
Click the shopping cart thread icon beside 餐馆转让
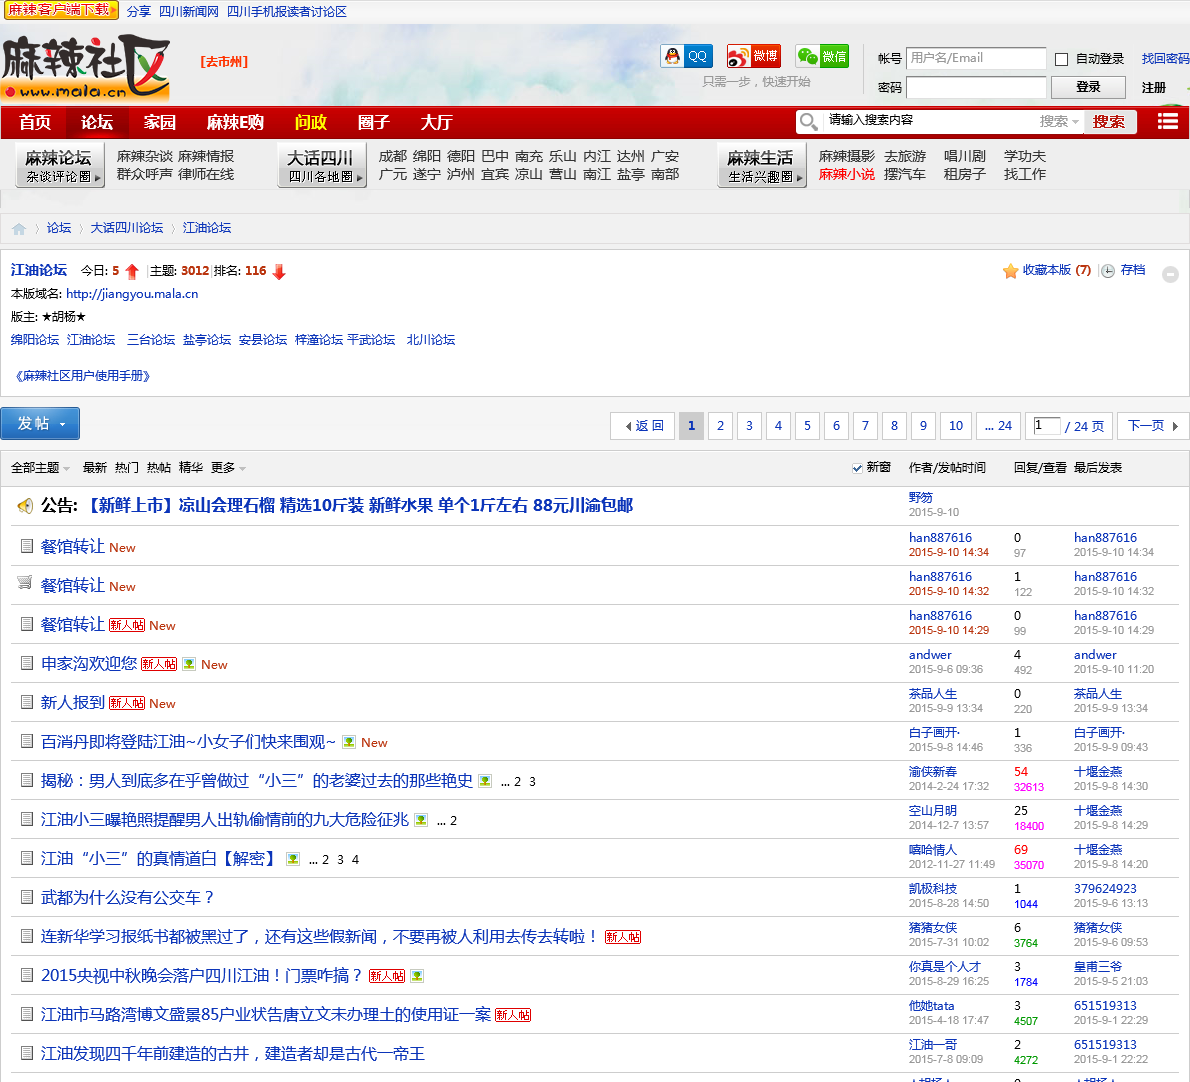tap(25, 583)
